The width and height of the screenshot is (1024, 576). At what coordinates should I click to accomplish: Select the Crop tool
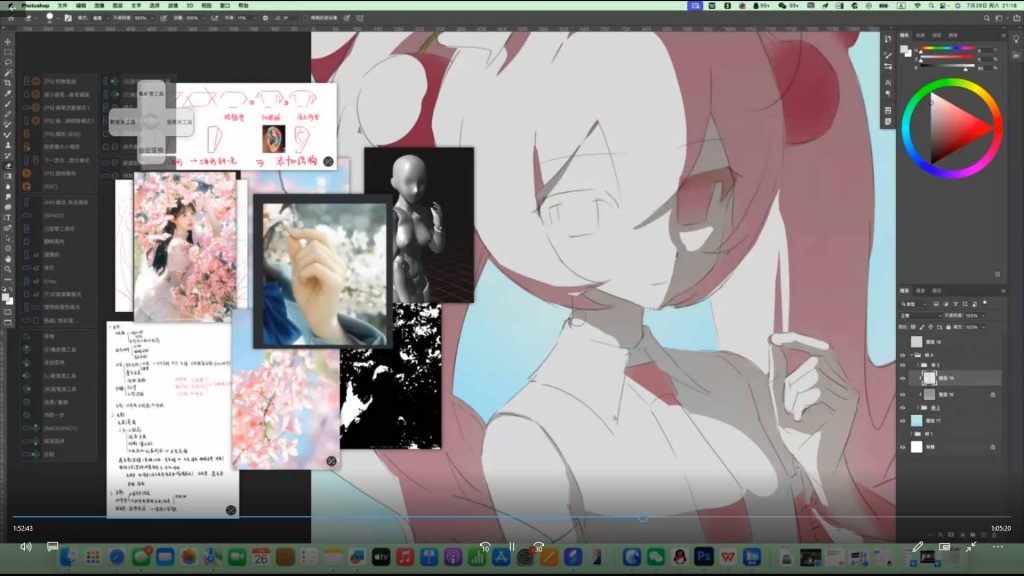pos(8,83)
